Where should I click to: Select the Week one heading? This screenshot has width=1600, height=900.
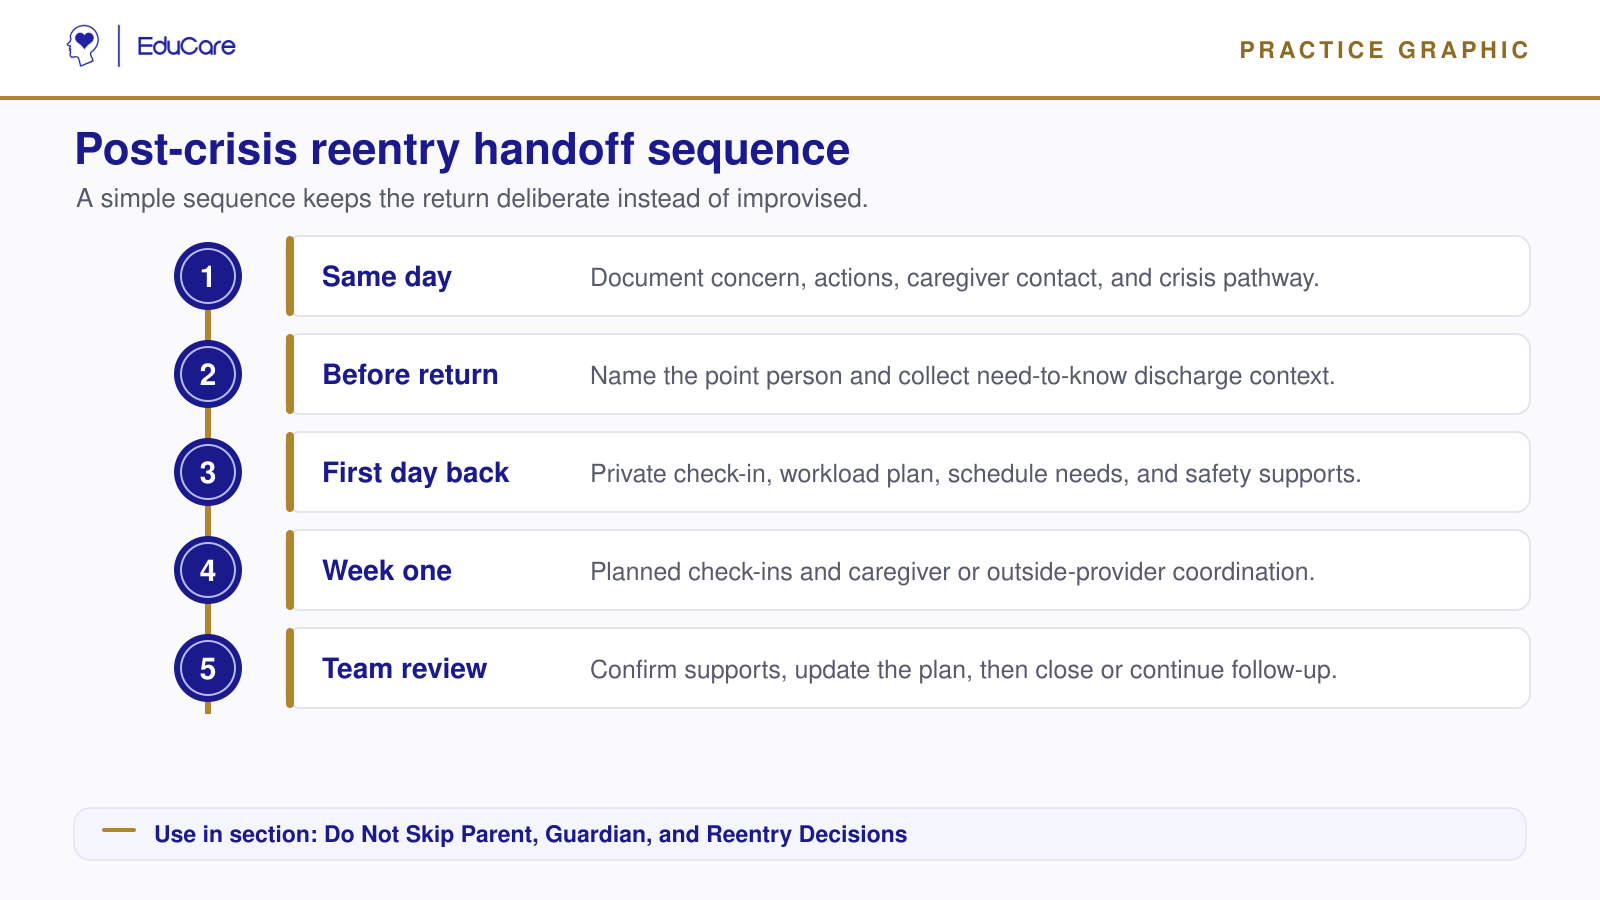pyautogui.click(x=387, y=571)
